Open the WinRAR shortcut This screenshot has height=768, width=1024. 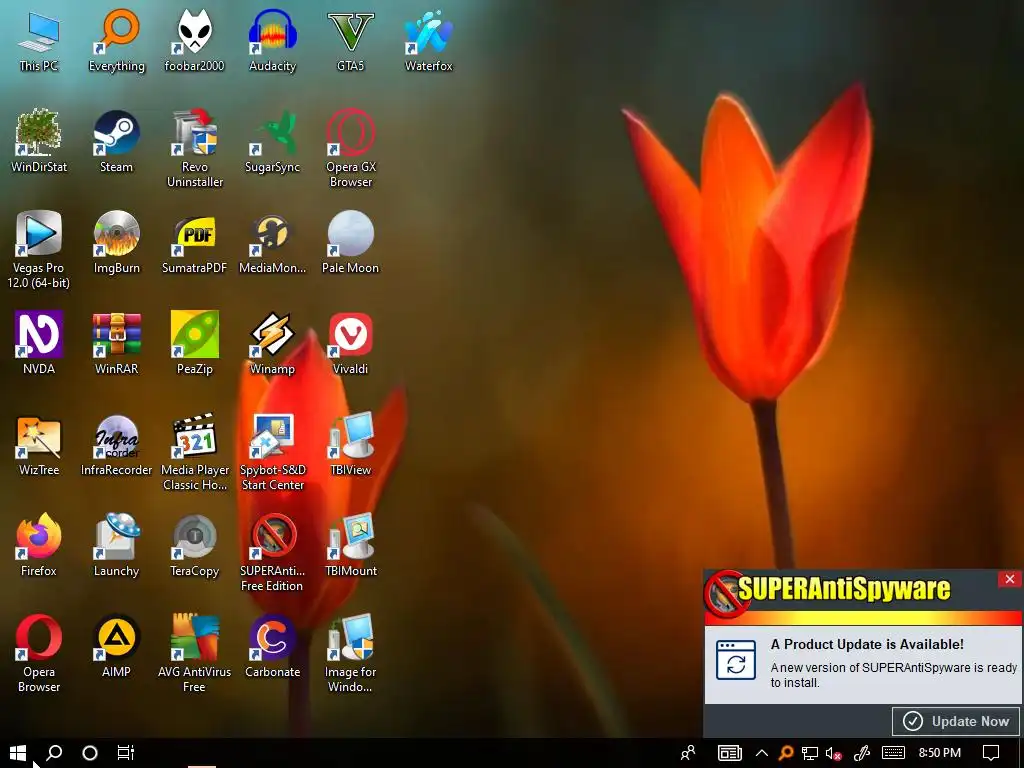click(116, 343)
